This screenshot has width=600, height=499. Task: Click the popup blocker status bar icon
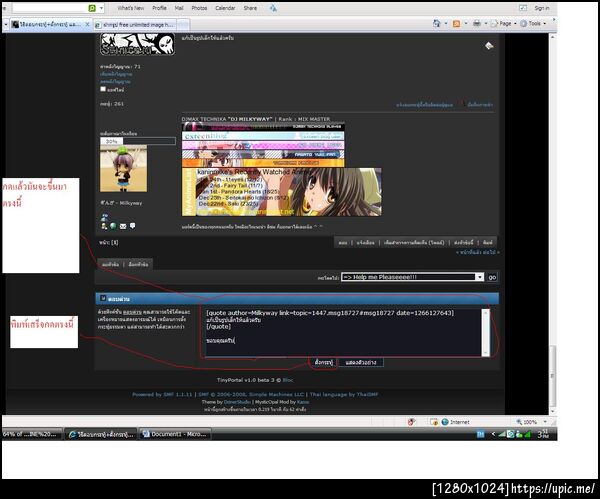434,422
